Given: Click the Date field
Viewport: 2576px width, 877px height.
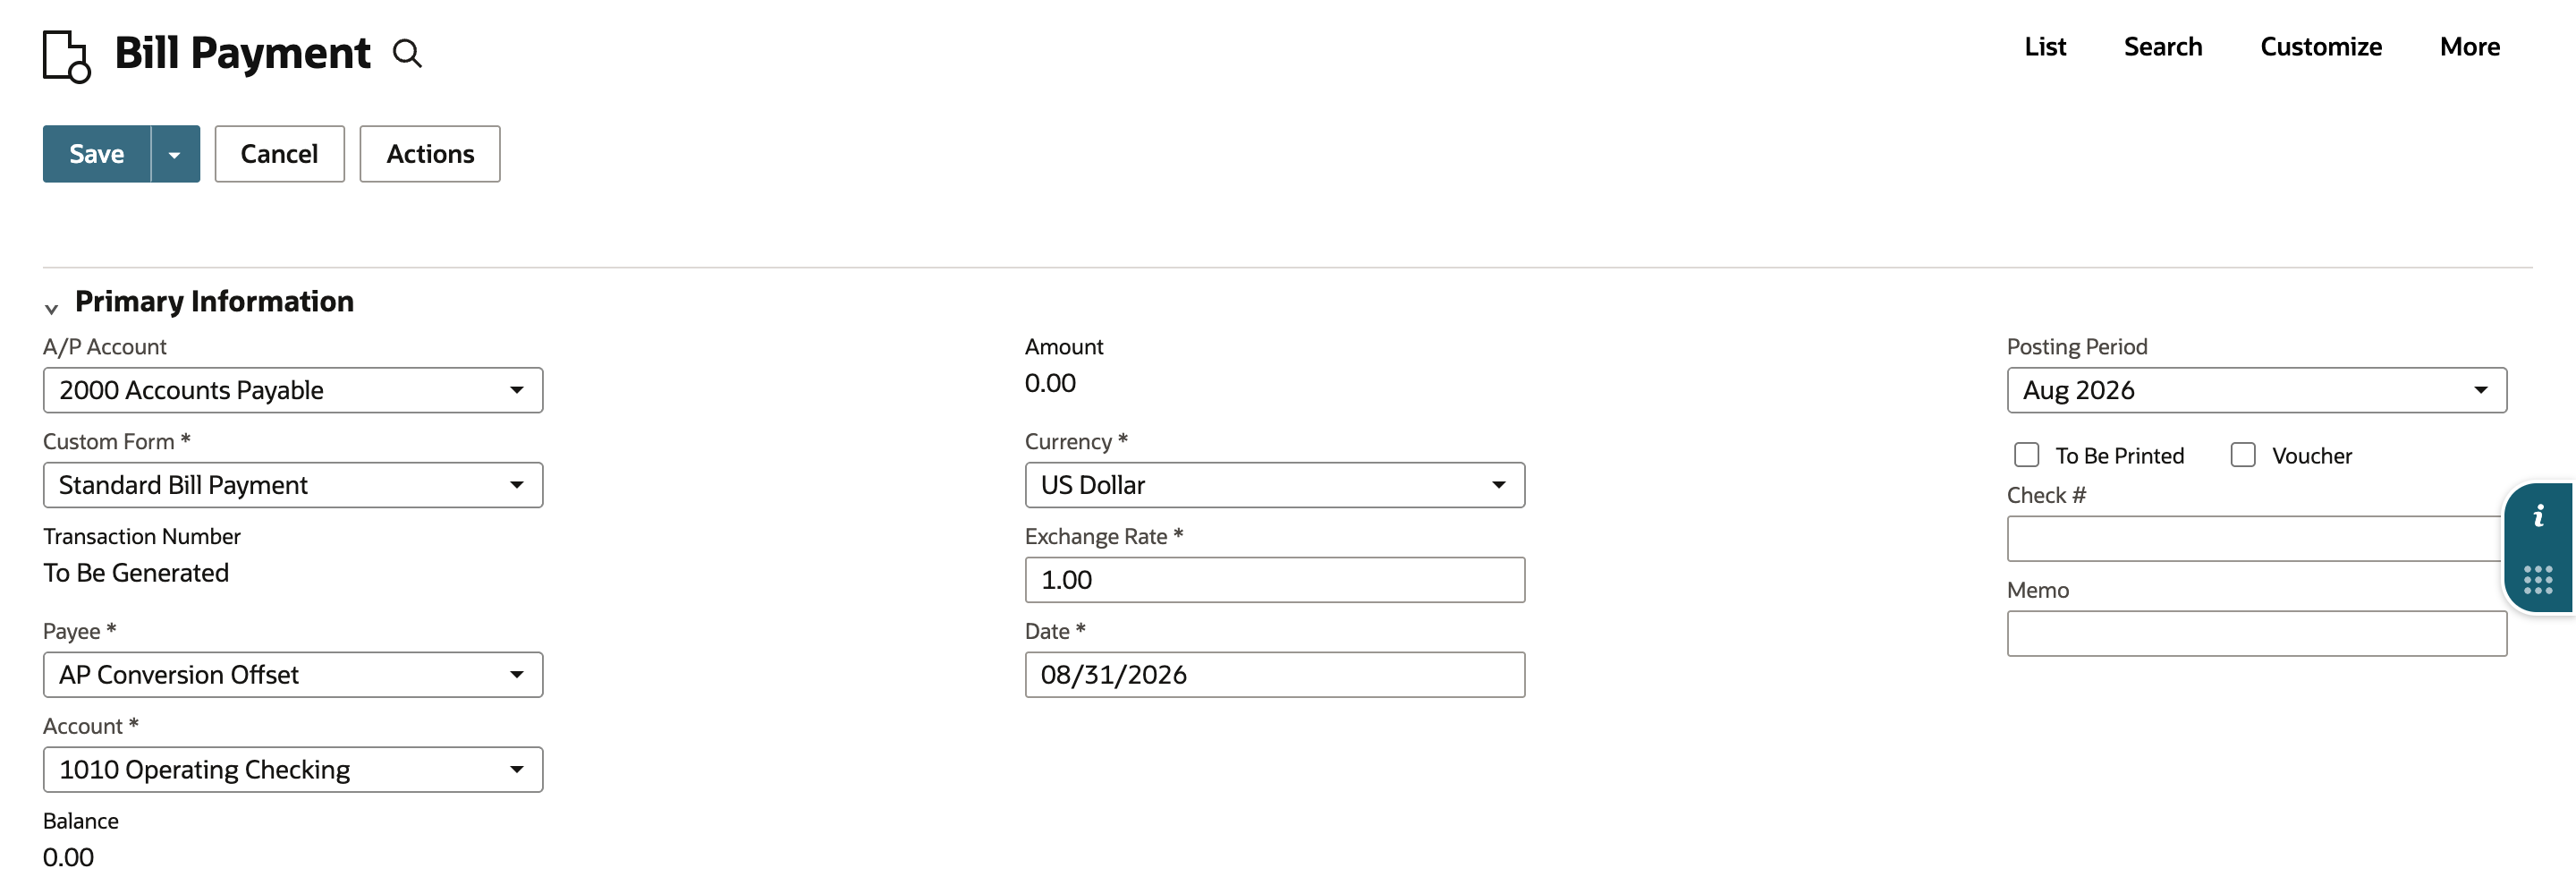Looking at the screenshot, I should pos(1275,675).
